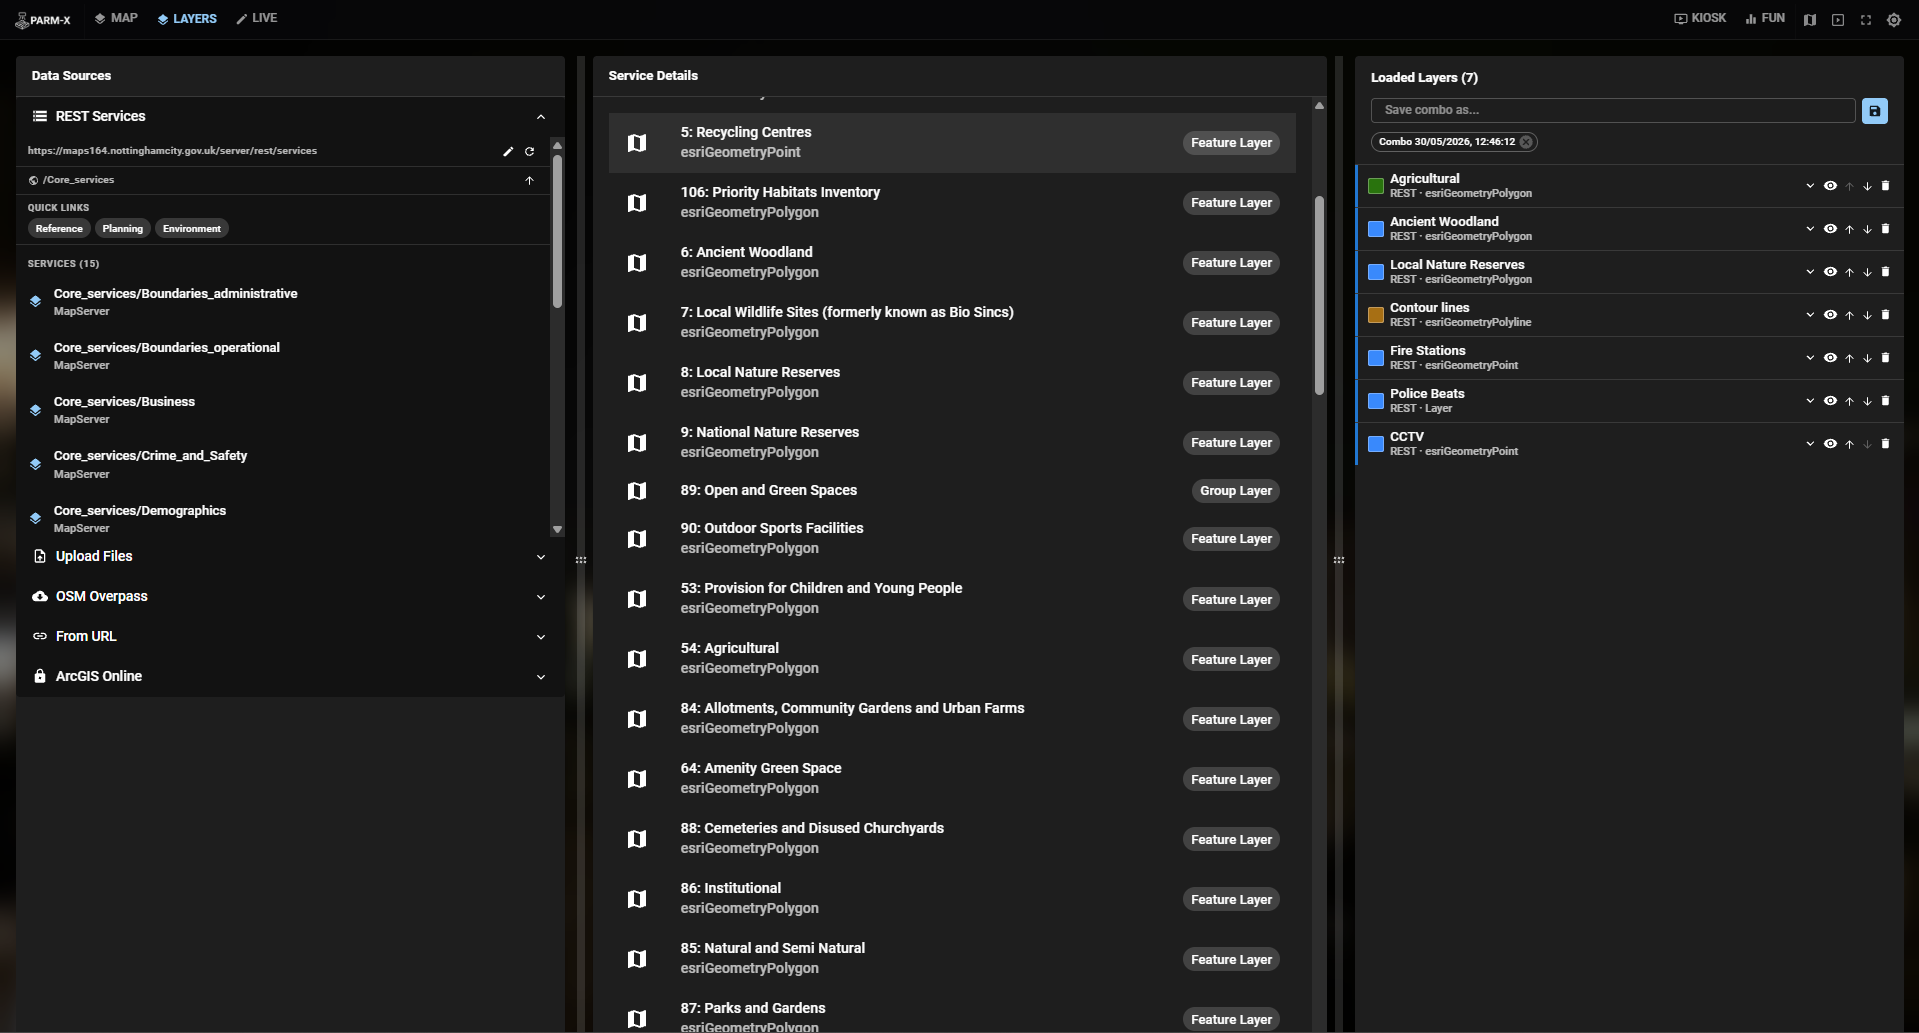Click Group Layer badge for Open and Green Spaces
Viewport: 1919px width, 1033px height.
pos(1236,491)
